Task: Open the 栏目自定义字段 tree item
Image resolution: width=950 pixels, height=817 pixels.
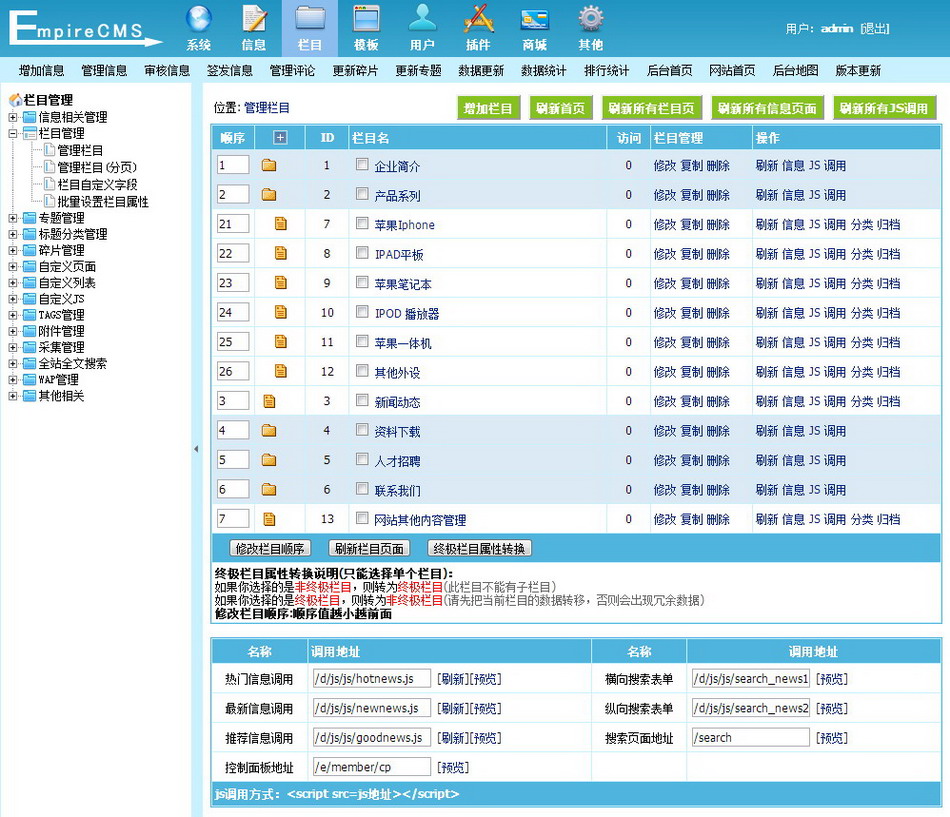Action: [x=97, y=184]
